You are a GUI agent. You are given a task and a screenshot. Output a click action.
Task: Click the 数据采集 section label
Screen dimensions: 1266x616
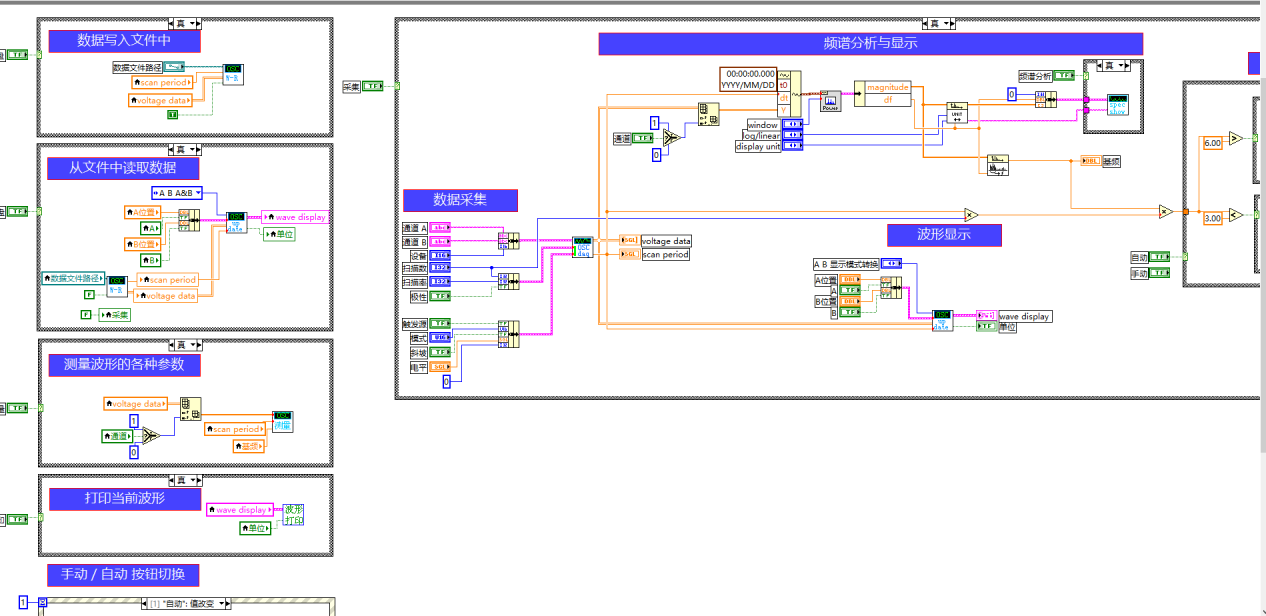coord(460,199)
